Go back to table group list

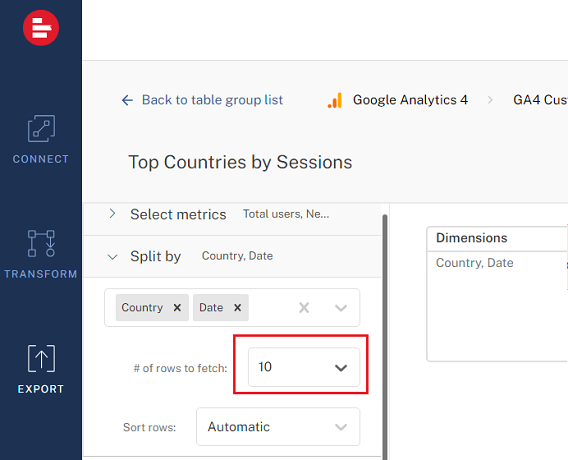(x=212, y=100)
